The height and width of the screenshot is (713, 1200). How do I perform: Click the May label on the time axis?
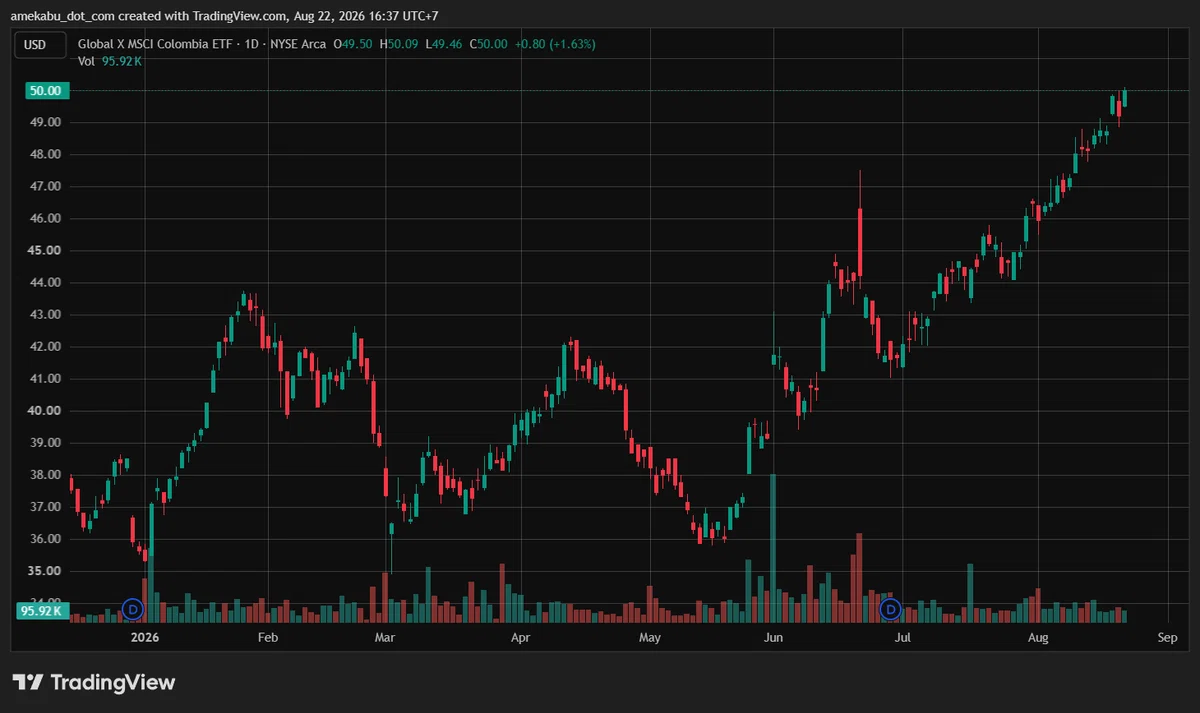coord(650,637)
